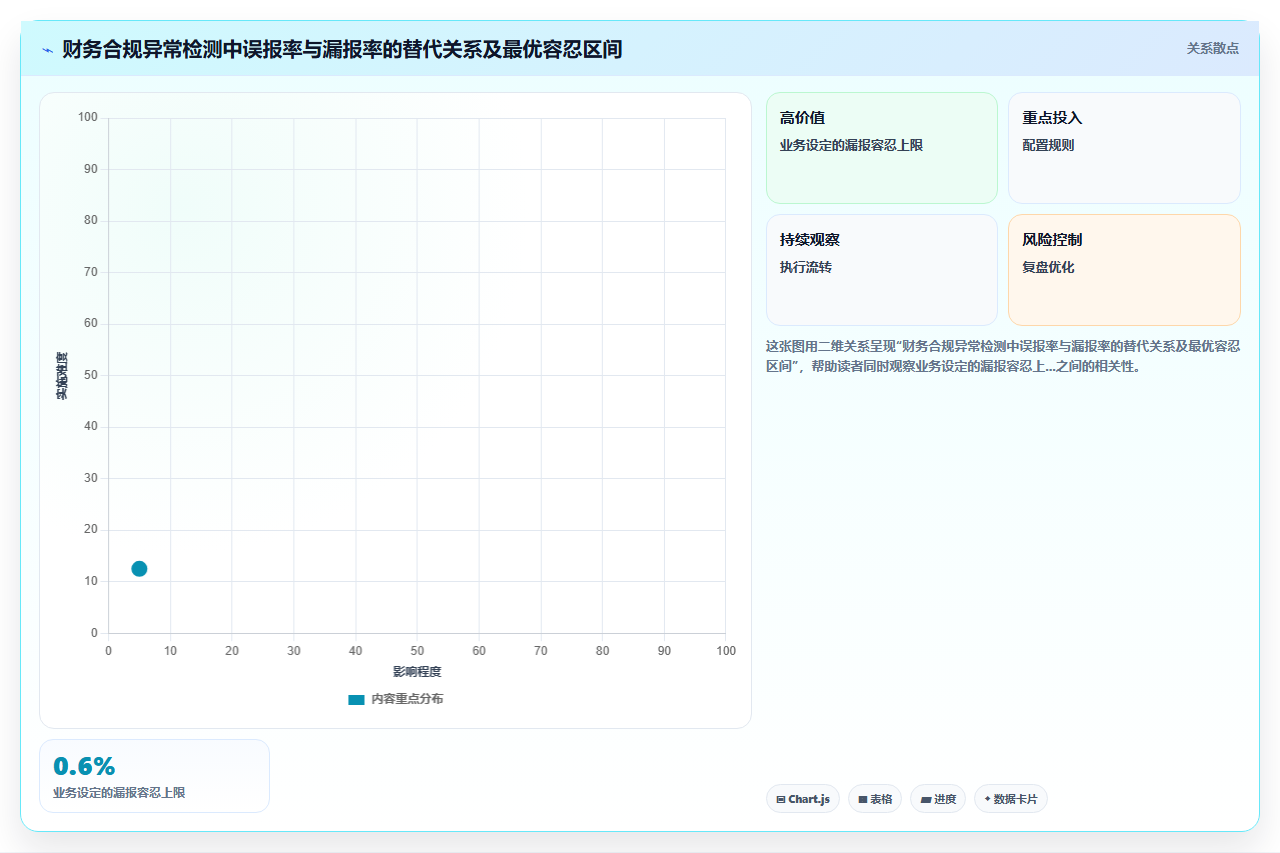The height and width of the screenshot is (853, 1280).
Task: Open the 高价值 quadrant card
Action: tap(882, 148)
